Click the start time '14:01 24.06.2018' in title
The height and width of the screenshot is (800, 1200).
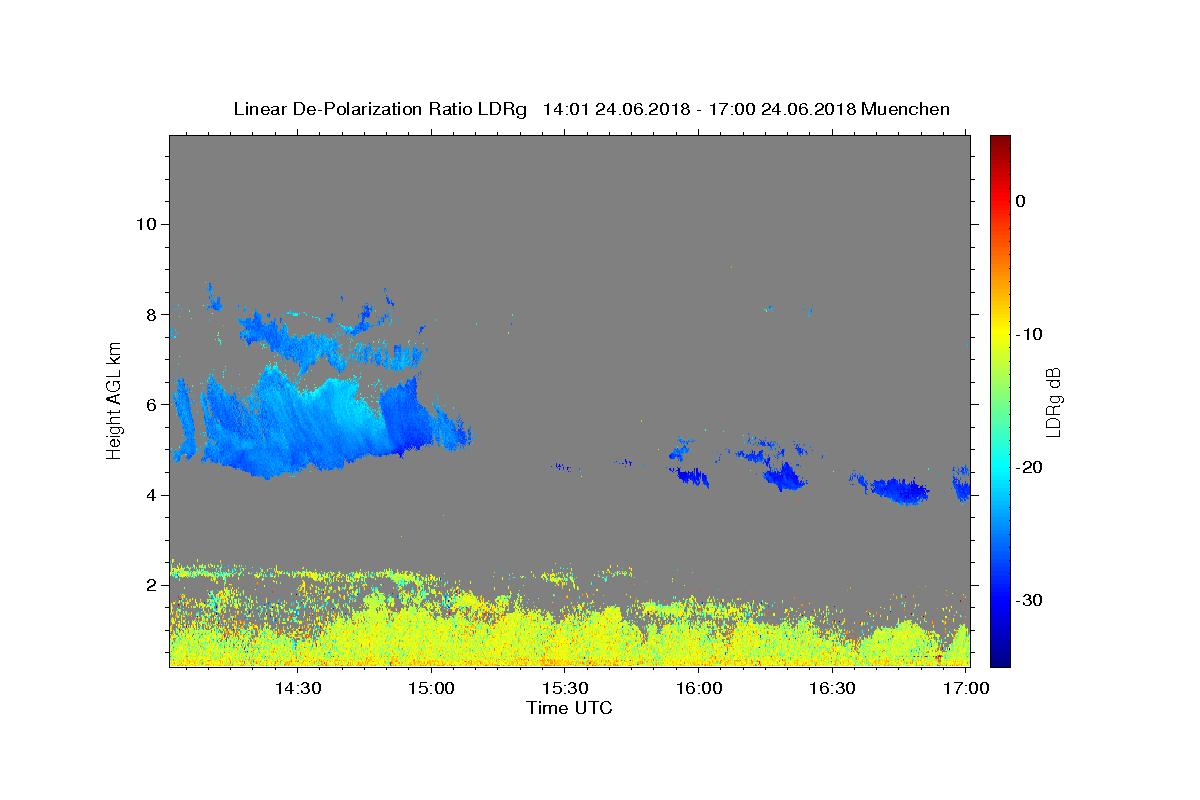tap(616, 109)
